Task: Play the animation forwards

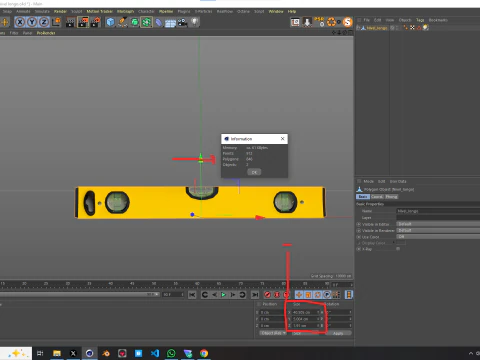Action: (x=224, y=295)
